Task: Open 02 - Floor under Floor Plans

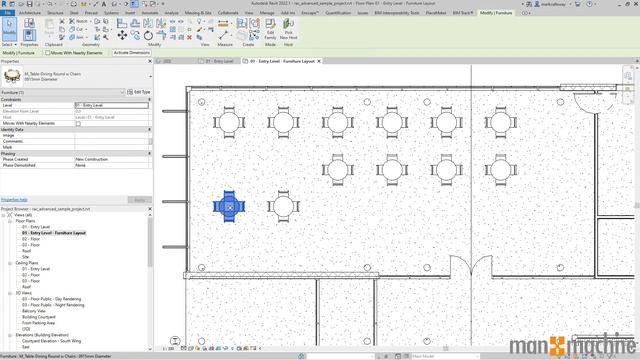Action: pos(31,239)
